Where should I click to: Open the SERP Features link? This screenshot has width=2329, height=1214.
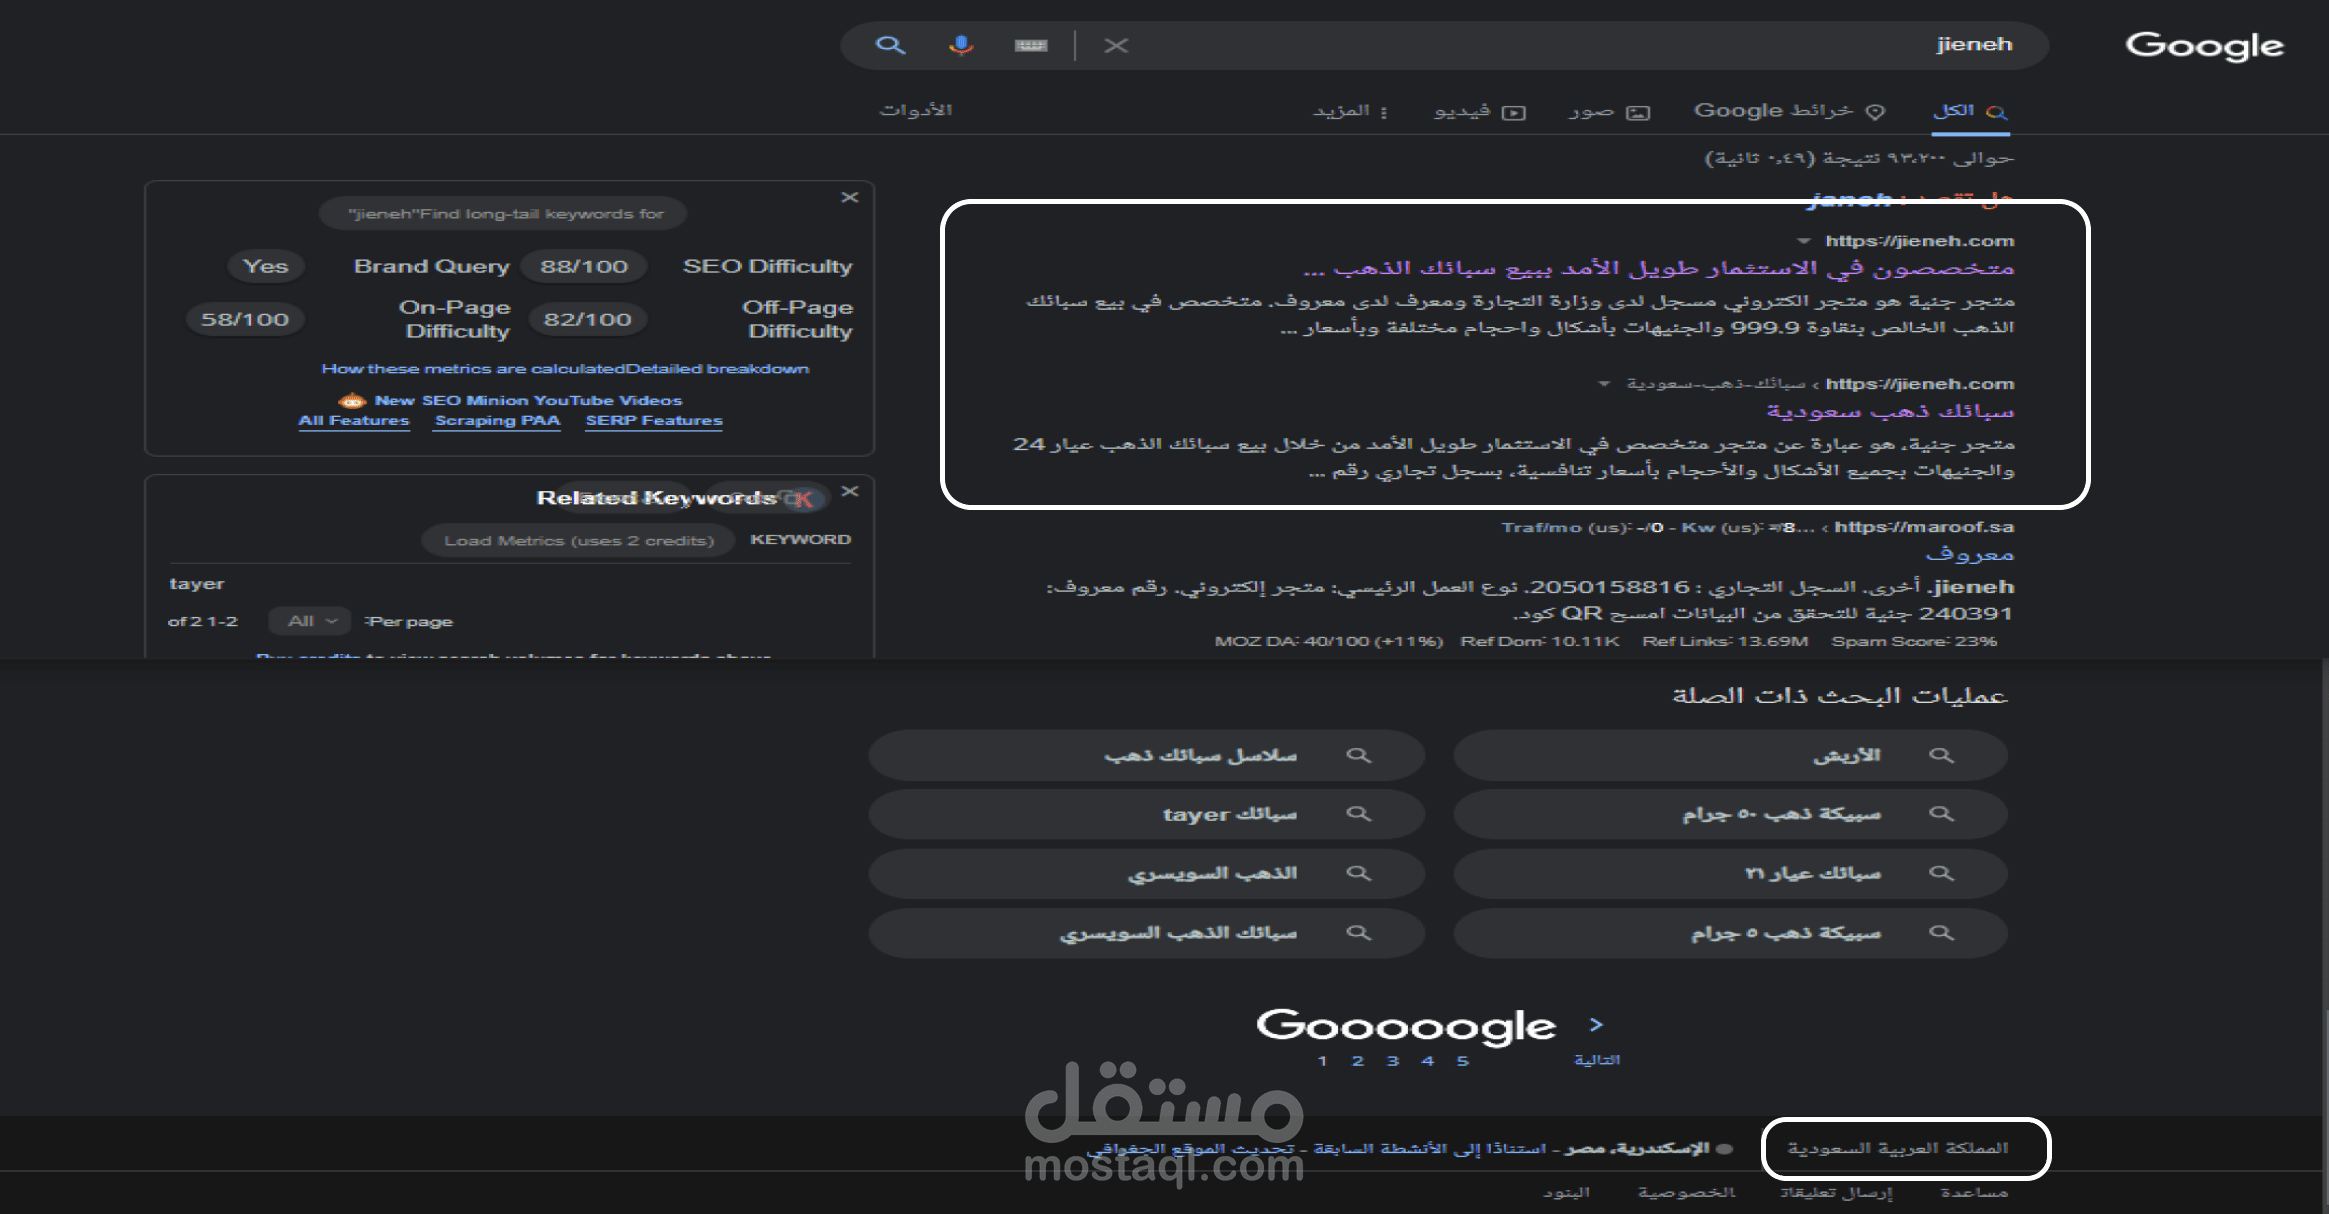click(653, 421)
